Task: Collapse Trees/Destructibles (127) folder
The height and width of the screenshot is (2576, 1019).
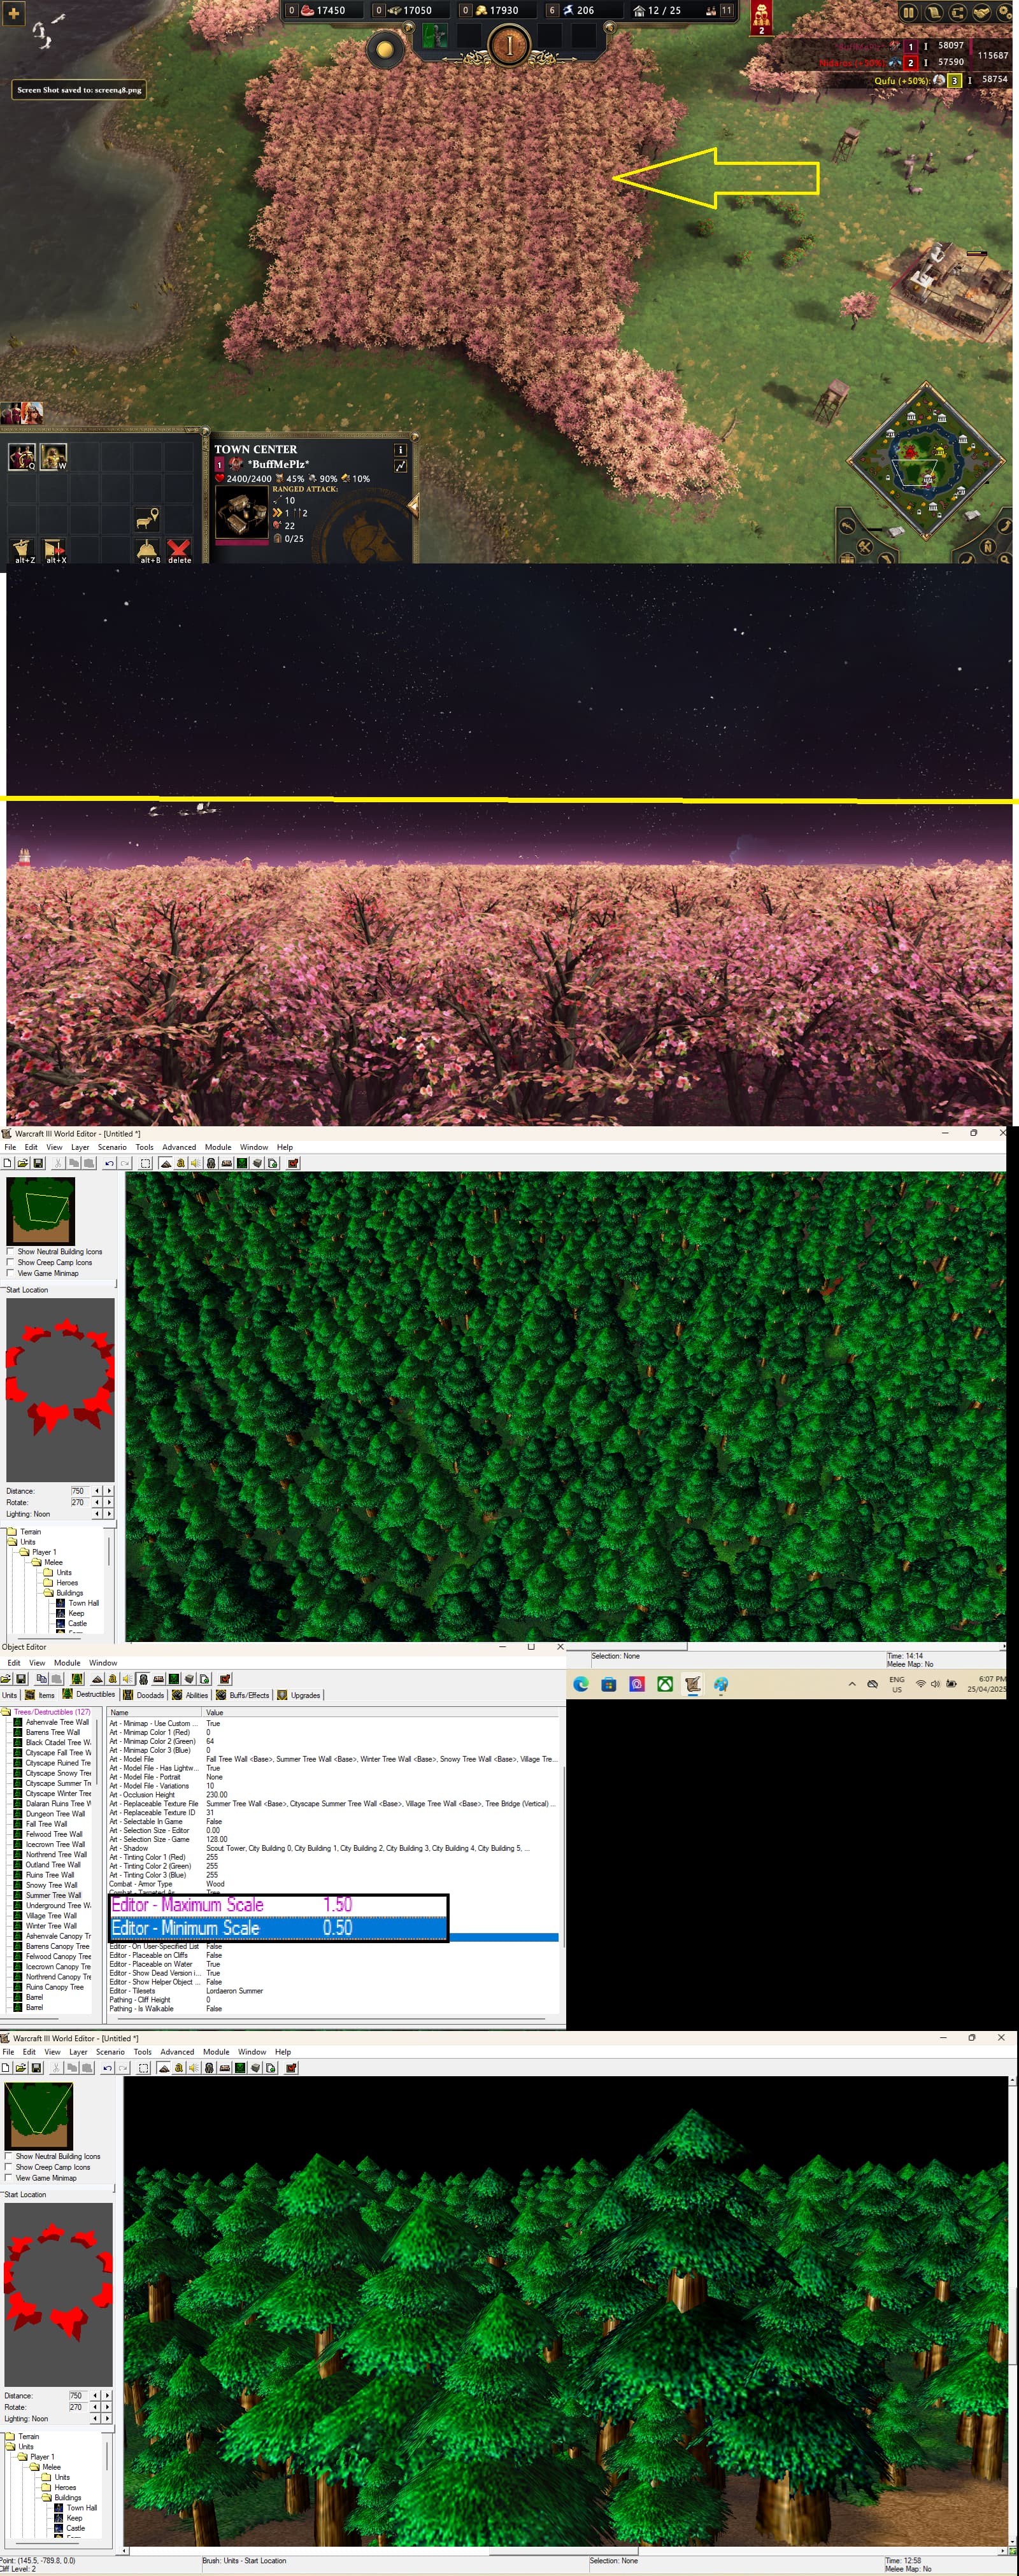Action: [x=6, y=1712]
